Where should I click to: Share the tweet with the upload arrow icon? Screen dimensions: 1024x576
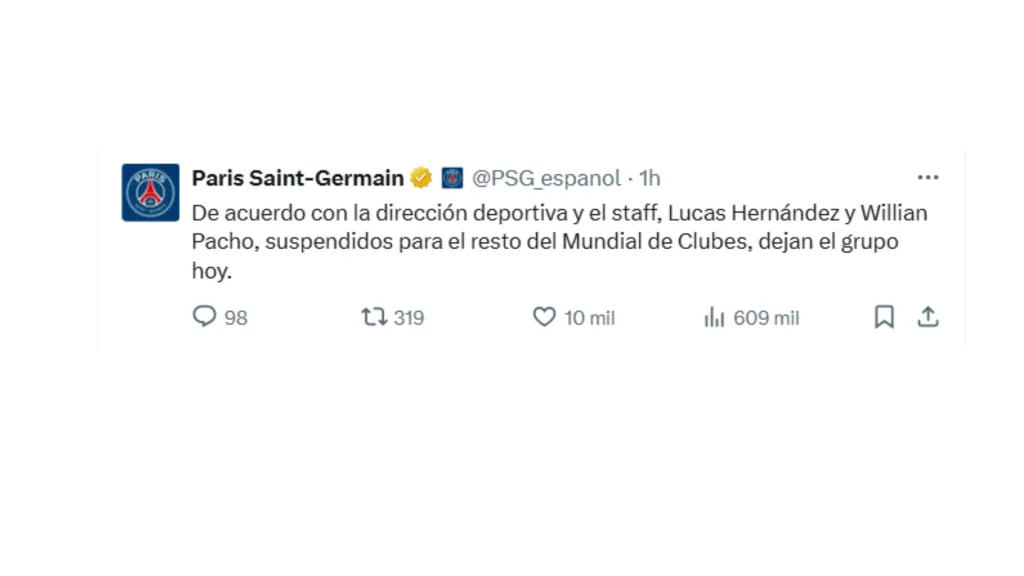pos(928,317)
